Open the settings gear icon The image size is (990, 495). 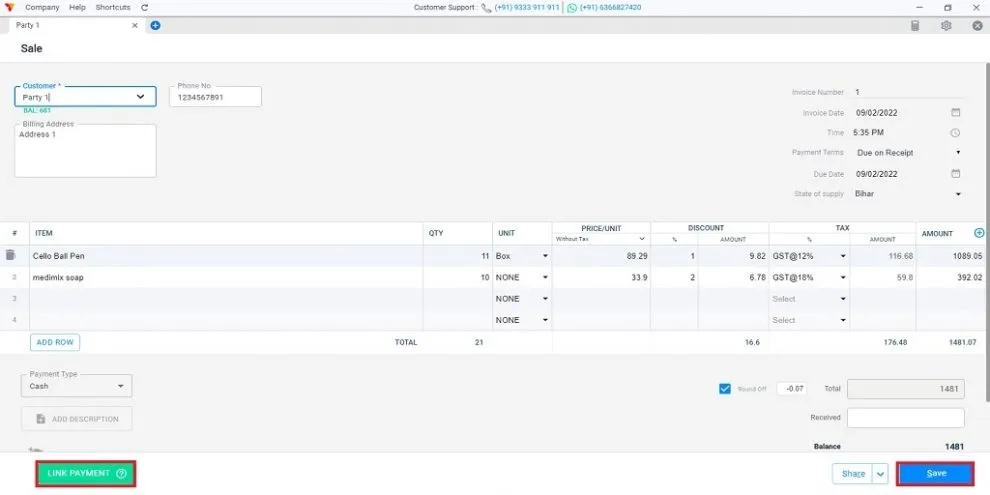coord(946,26)
